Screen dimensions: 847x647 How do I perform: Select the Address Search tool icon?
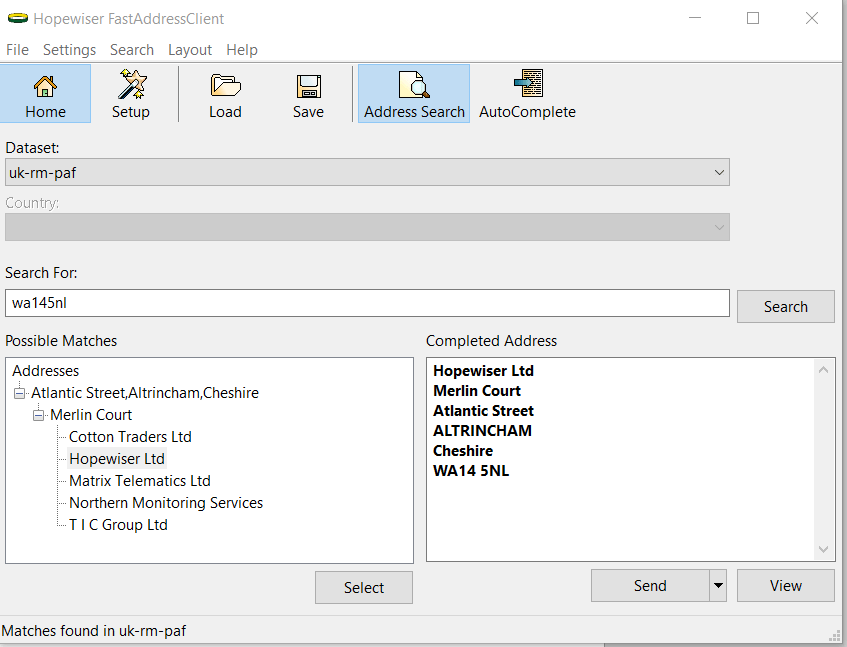click(414, 94)
